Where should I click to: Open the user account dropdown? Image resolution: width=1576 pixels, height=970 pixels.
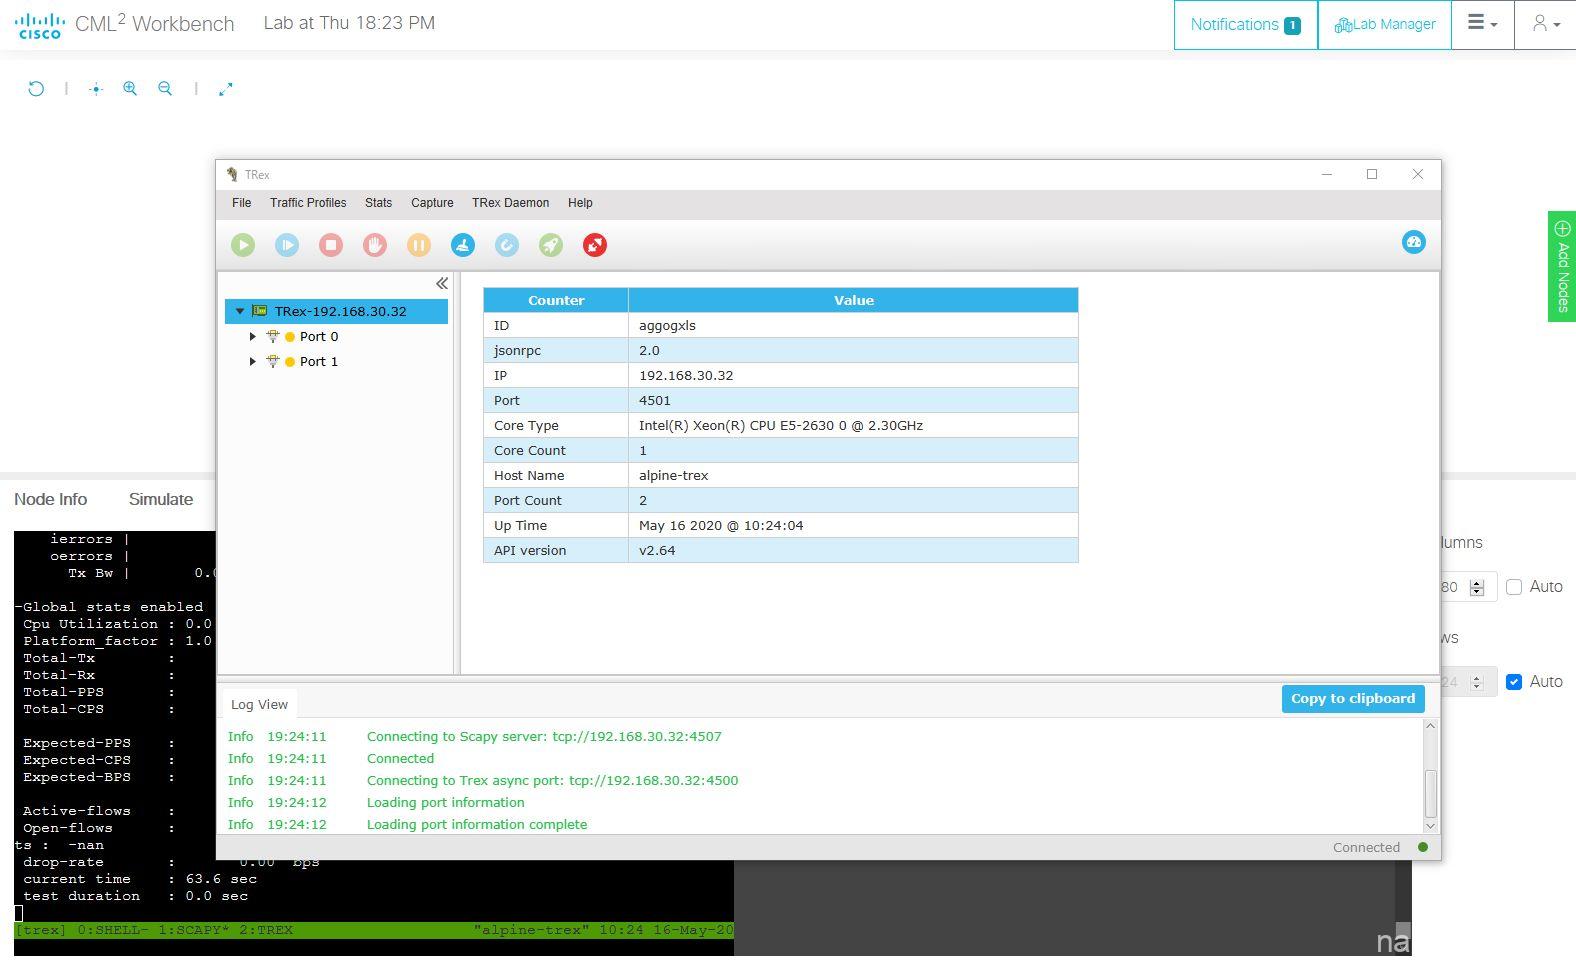[x=1545, y=24]
